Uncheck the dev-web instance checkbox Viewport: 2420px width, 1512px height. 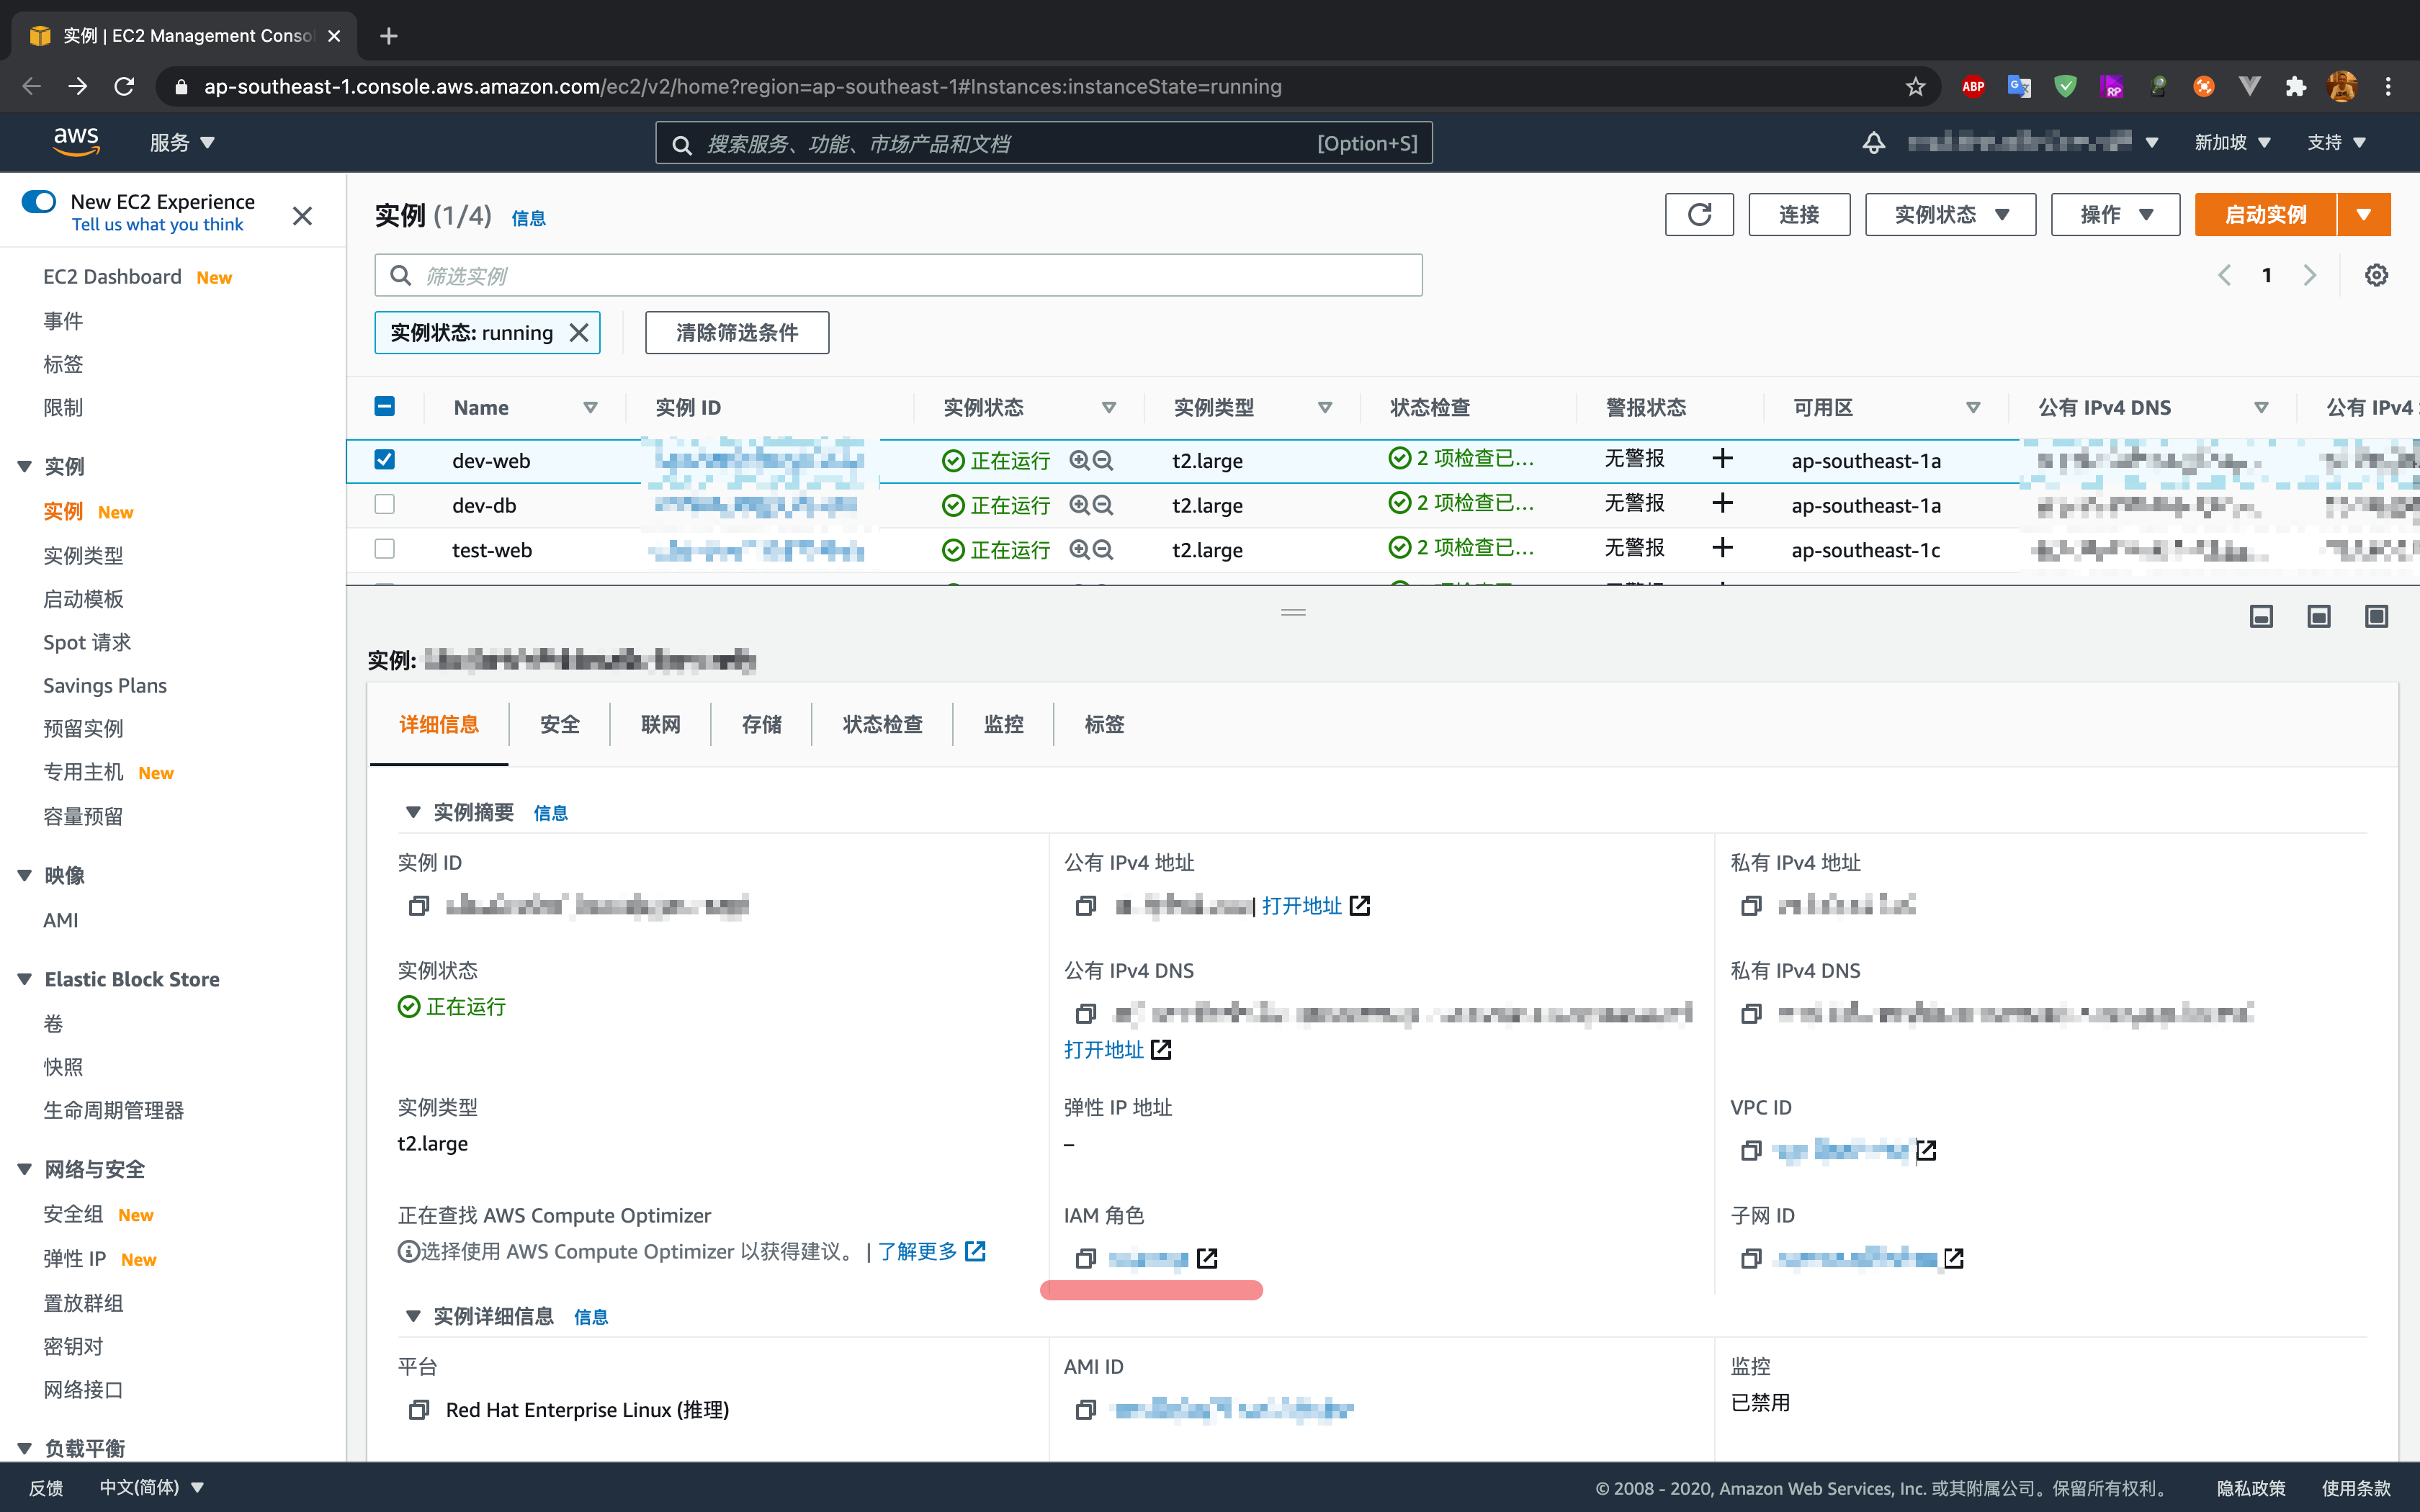[384, 459]
